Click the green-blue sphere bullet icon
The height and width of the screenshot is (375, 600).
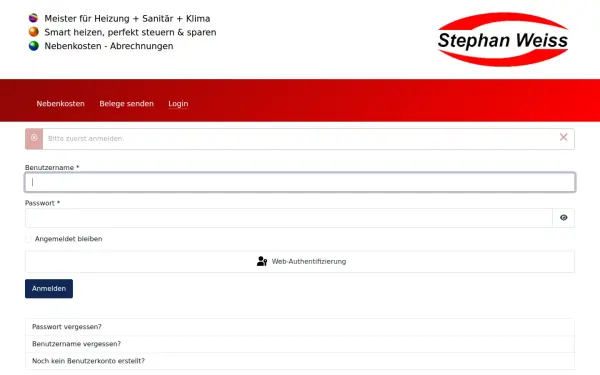34,46
